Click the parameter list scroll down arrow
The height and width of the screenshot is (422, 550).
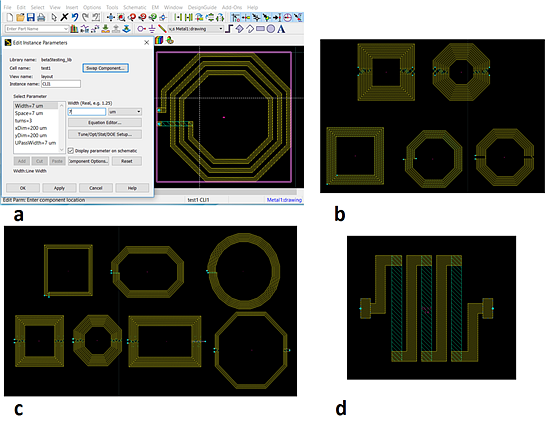click(x=62, y=150)
